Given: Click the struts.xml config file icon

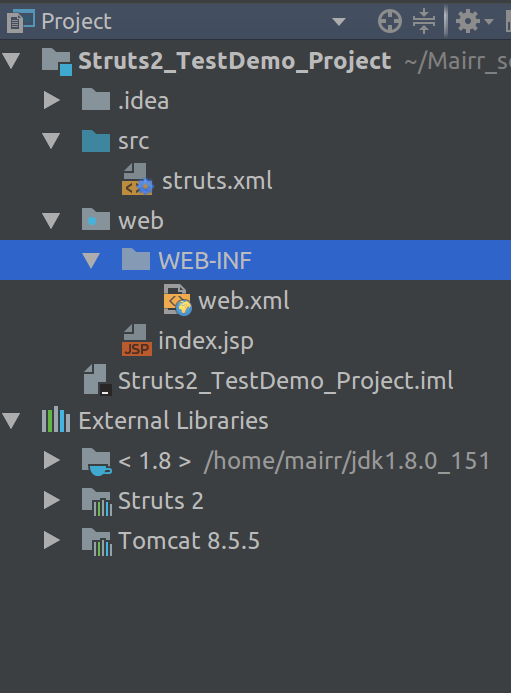Looking at the screenshot, I should (137, 179).
